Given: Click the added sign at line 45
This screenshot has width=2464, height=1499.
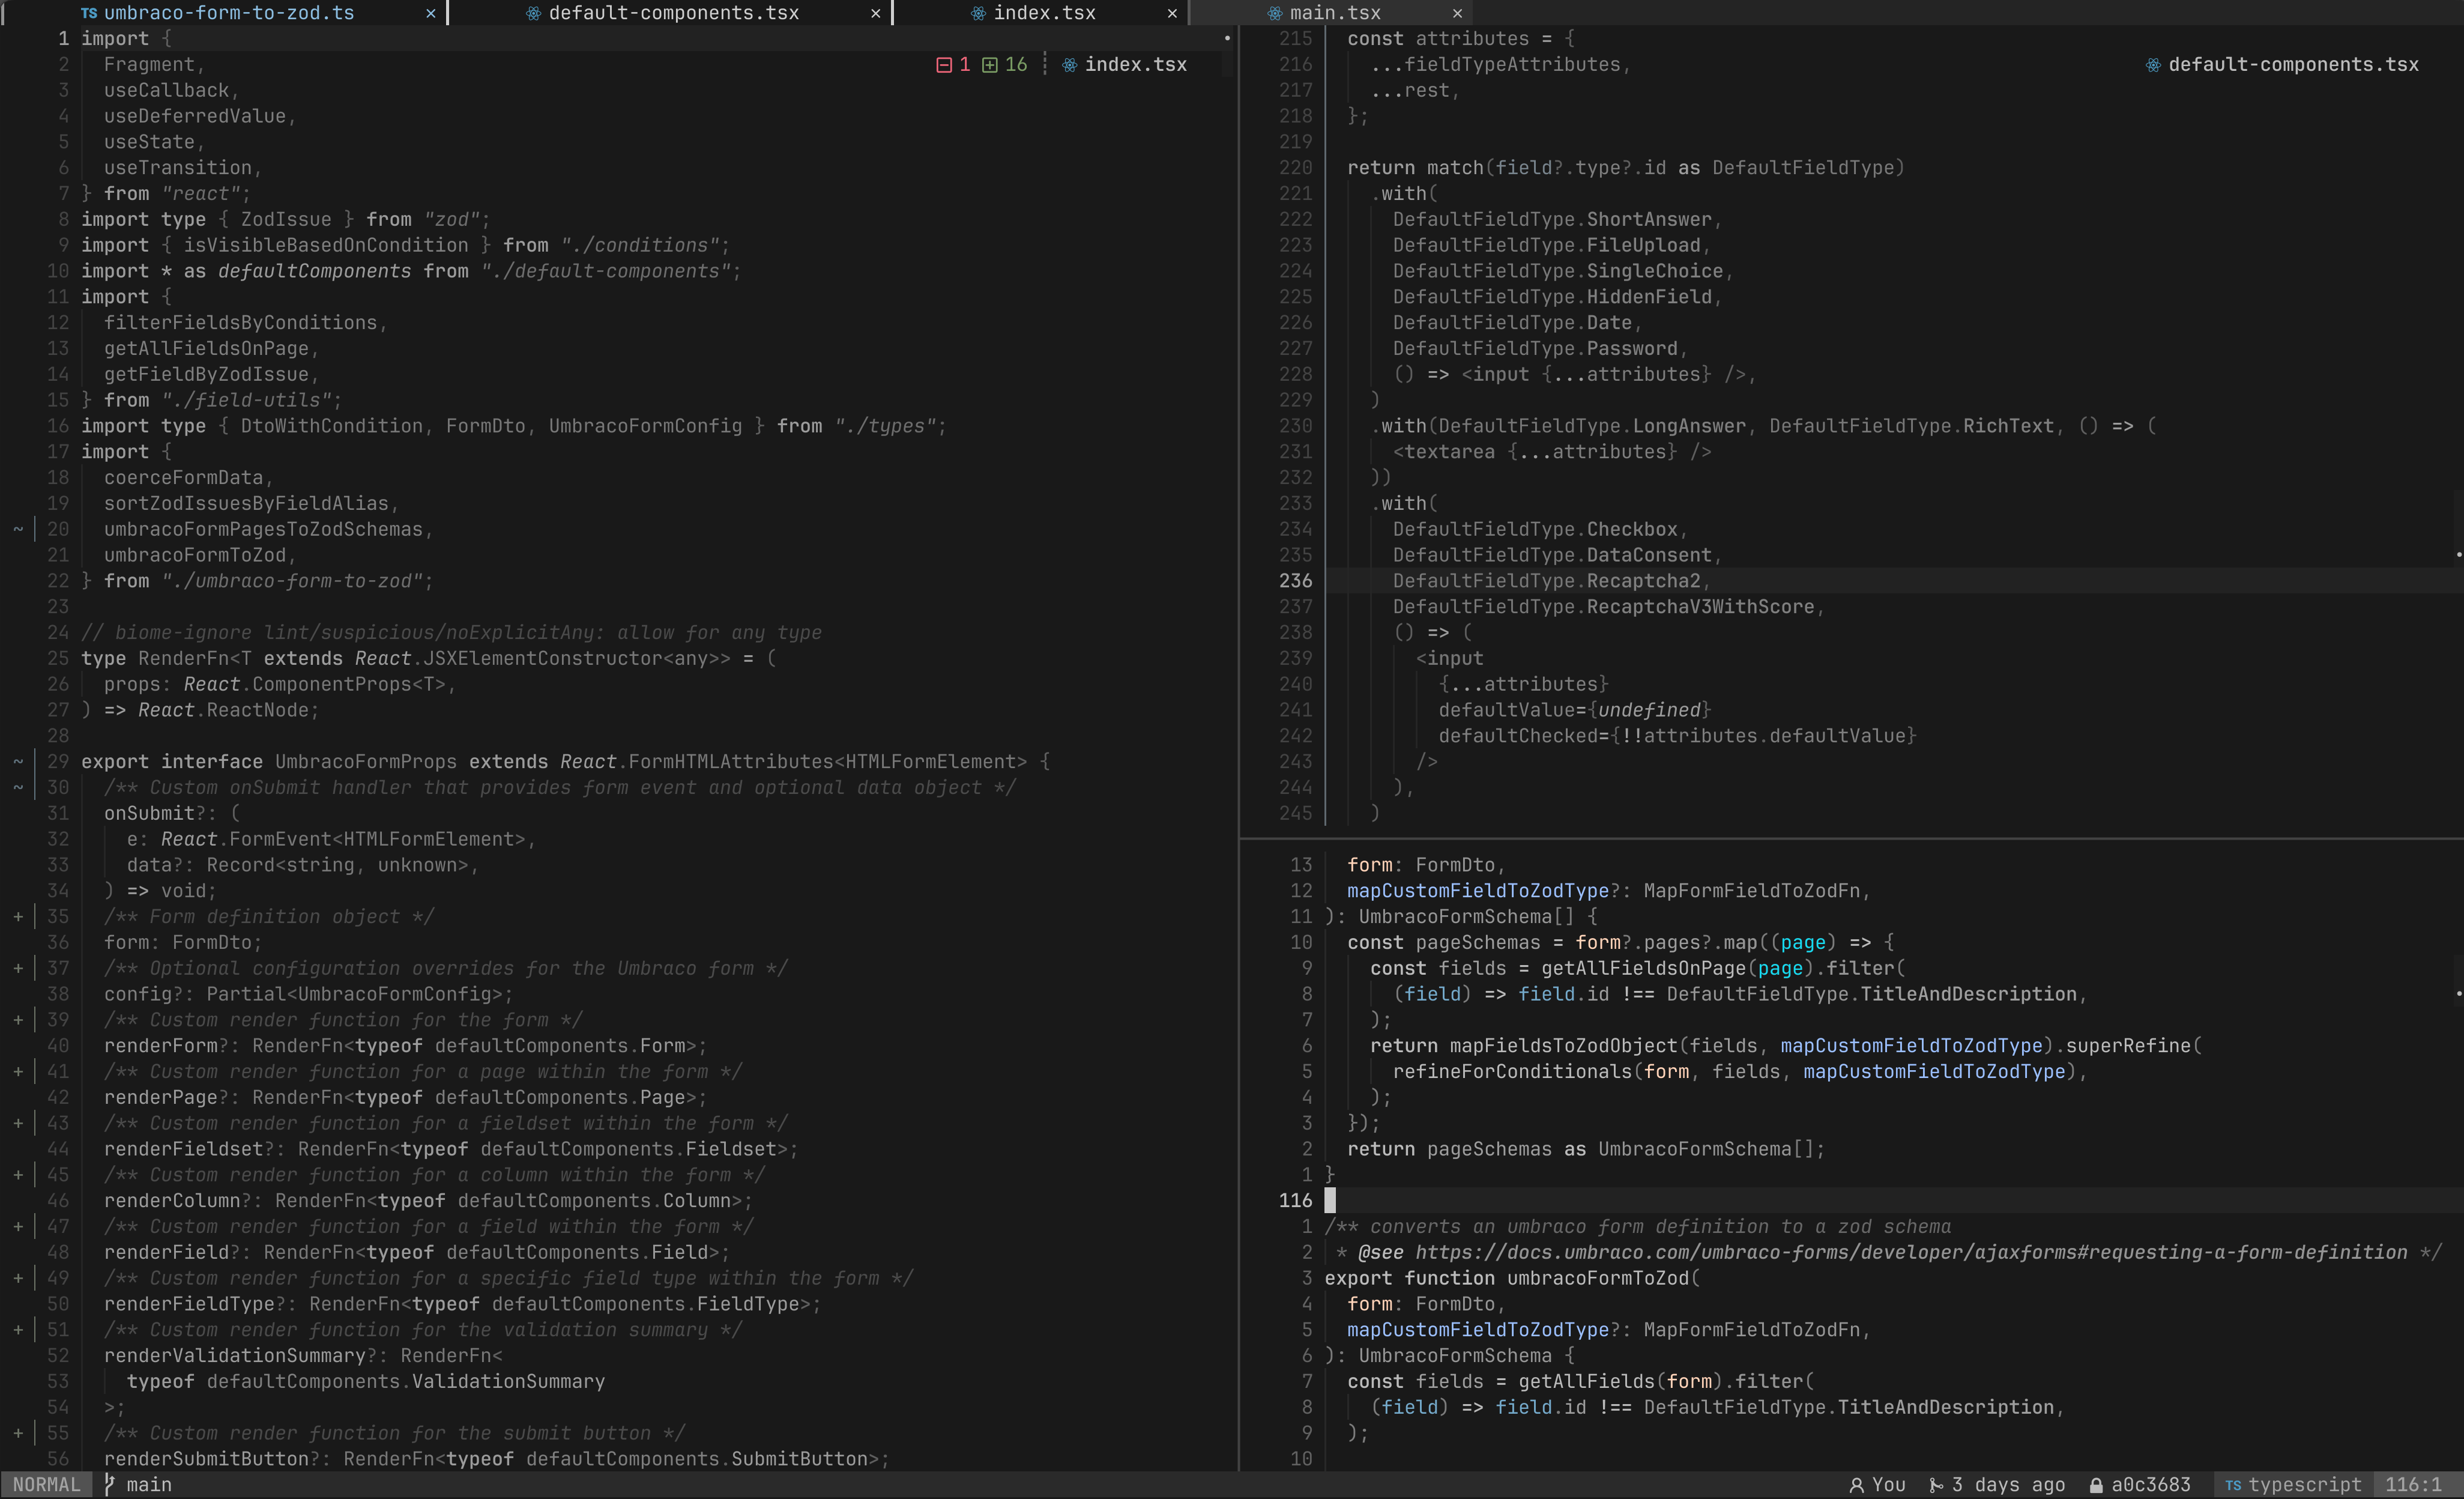Looking at the screenshot, I should point(18,1175).
